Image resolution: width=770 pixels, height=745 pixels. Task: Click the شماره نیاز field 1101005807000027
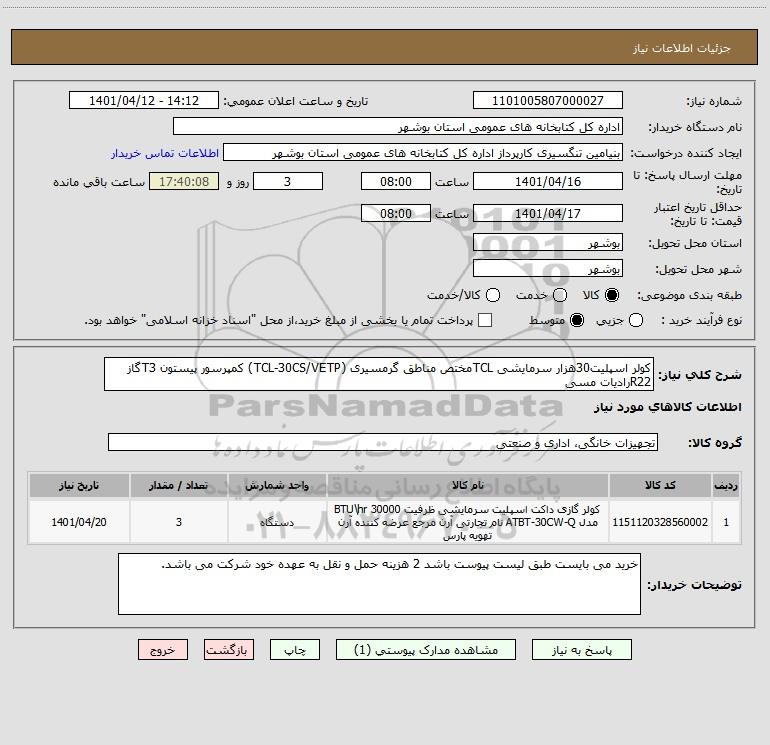pyautogui.click(x=548, y=101)
